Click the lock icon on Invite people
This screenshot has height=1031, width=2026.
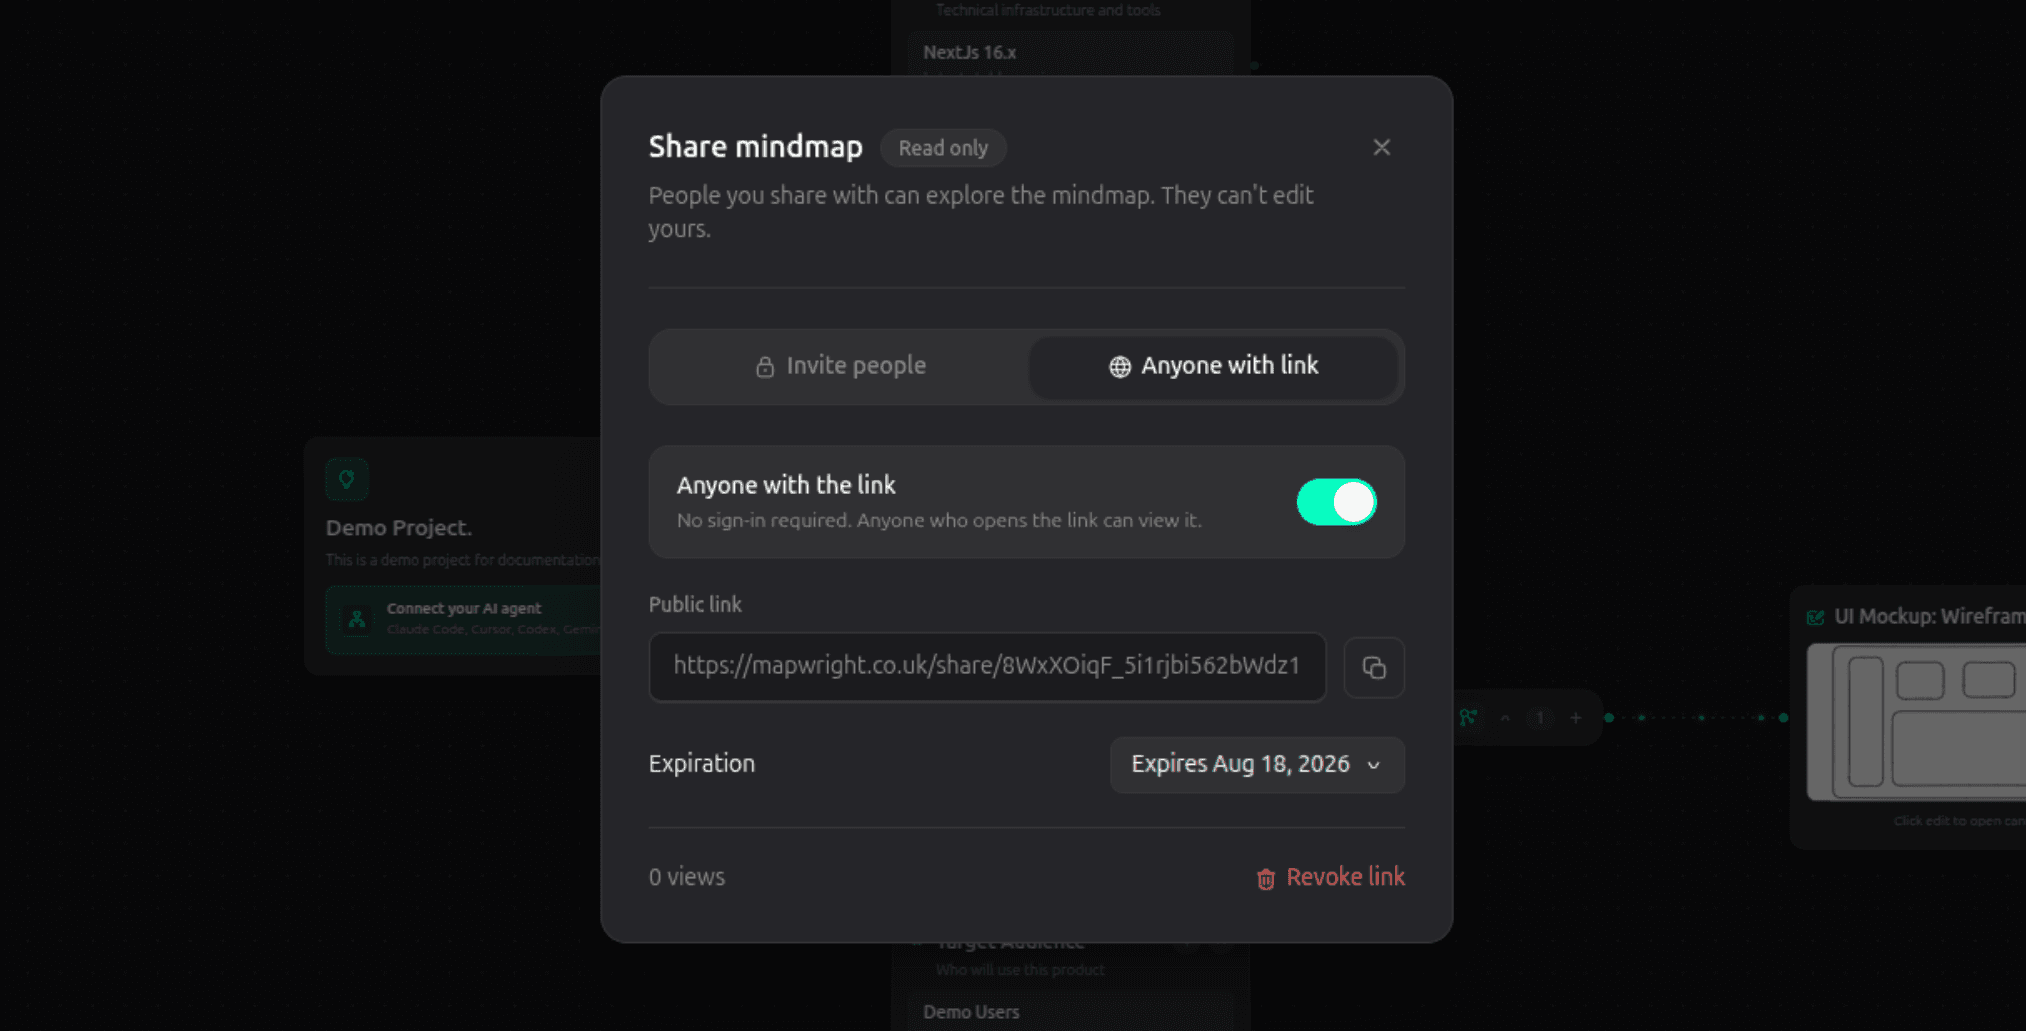[765, 367]
